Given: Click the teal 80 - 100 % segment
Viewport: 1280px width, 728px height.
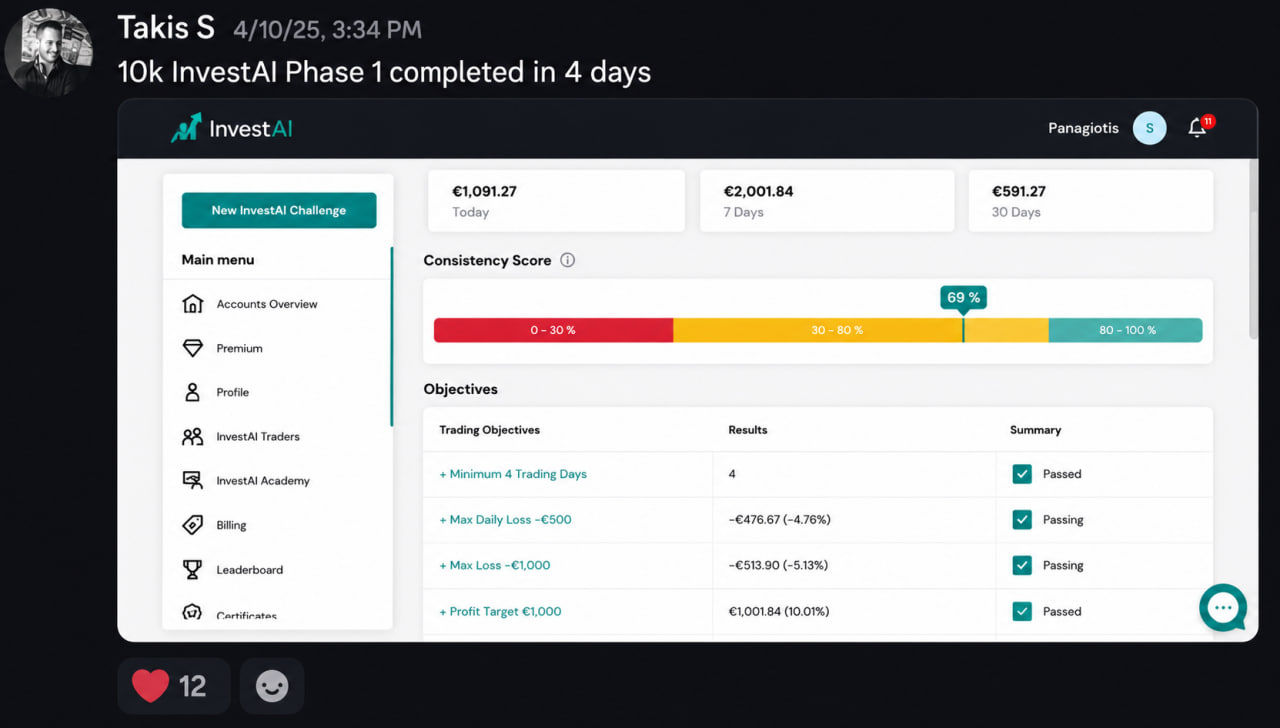Looking at the screenshot, I should (x=1126, y=330).
